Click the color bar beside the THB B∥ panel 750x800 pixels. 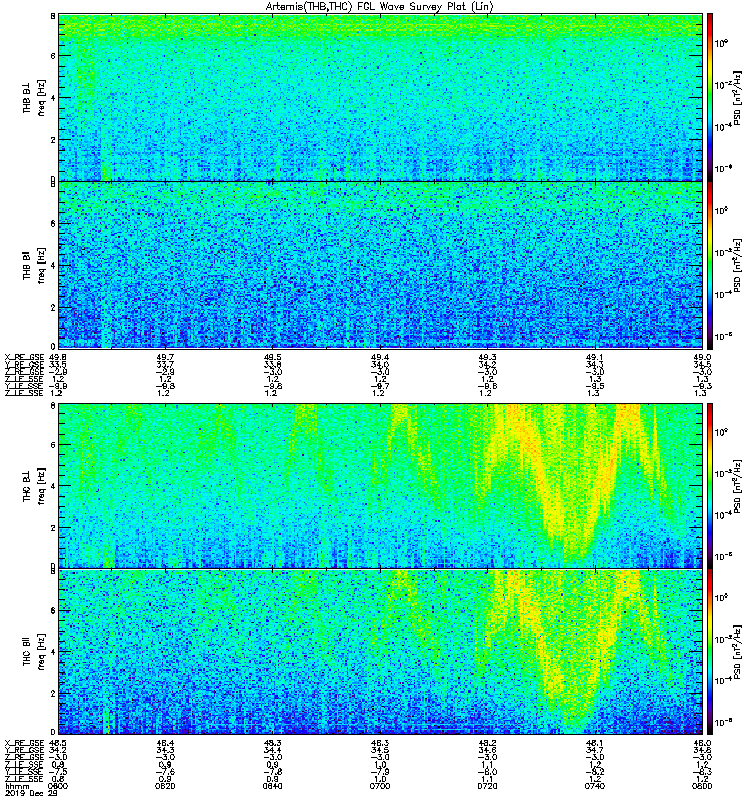(x=710, y=265)
